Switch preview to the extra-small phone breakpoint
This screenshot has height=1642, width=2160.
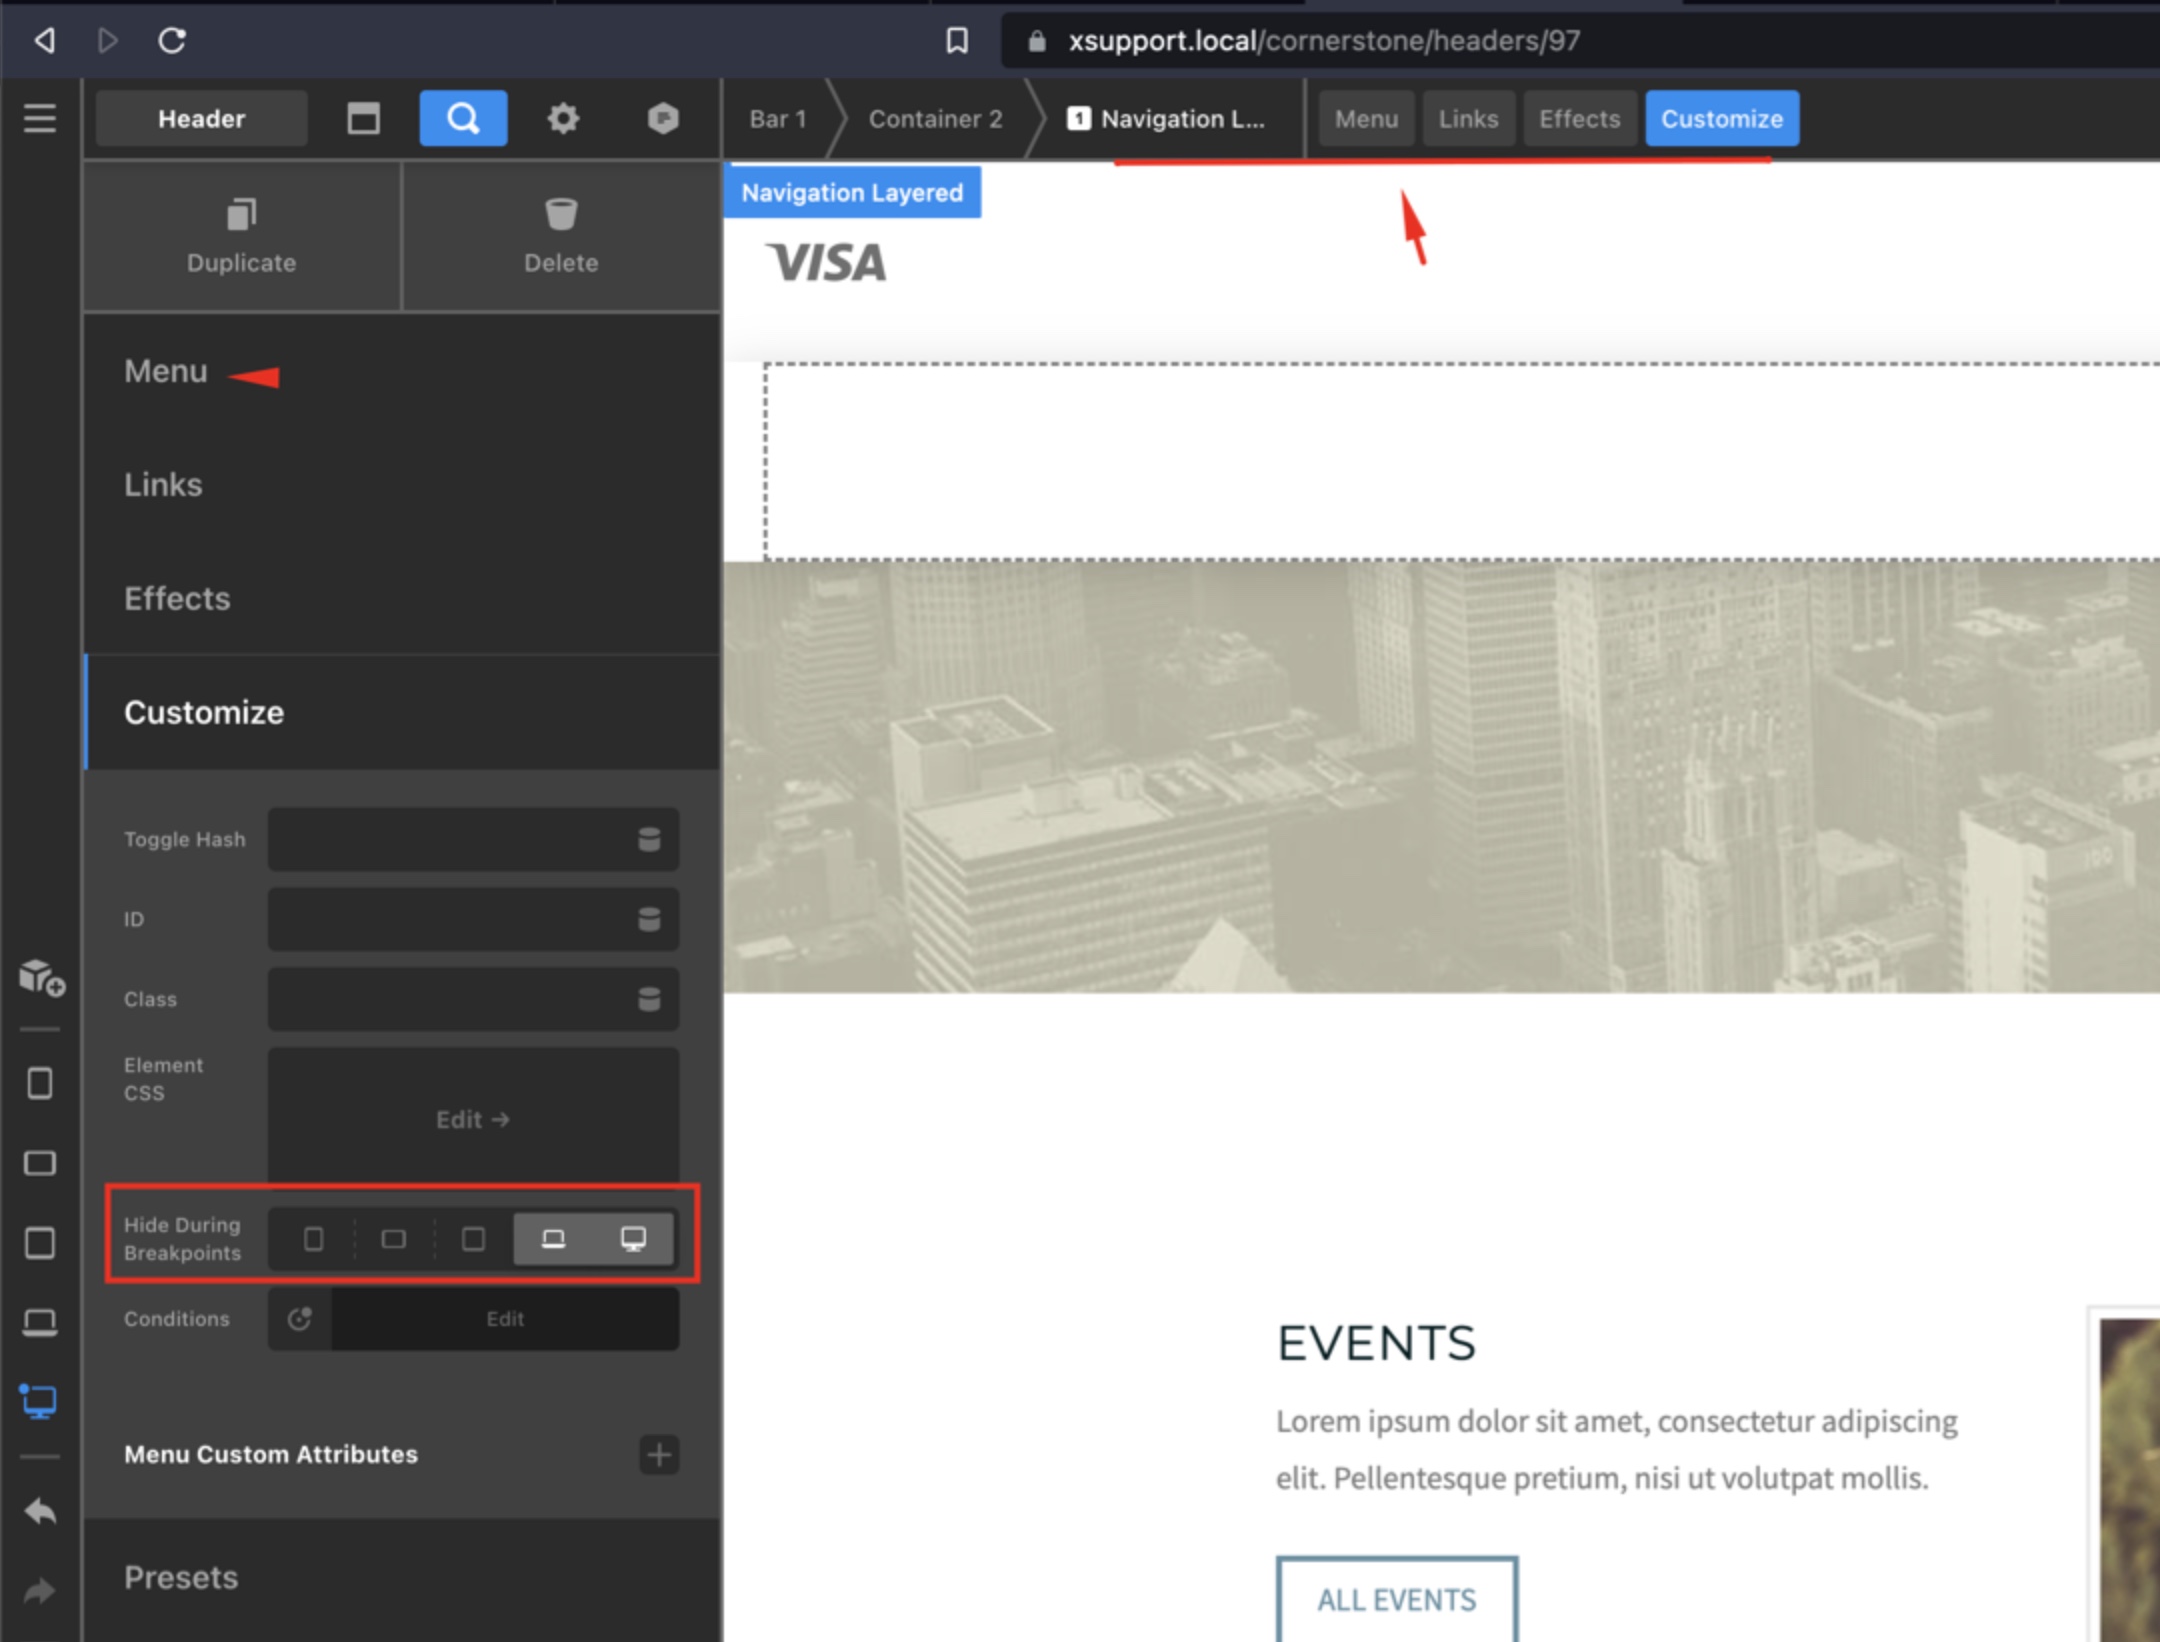40,1083
